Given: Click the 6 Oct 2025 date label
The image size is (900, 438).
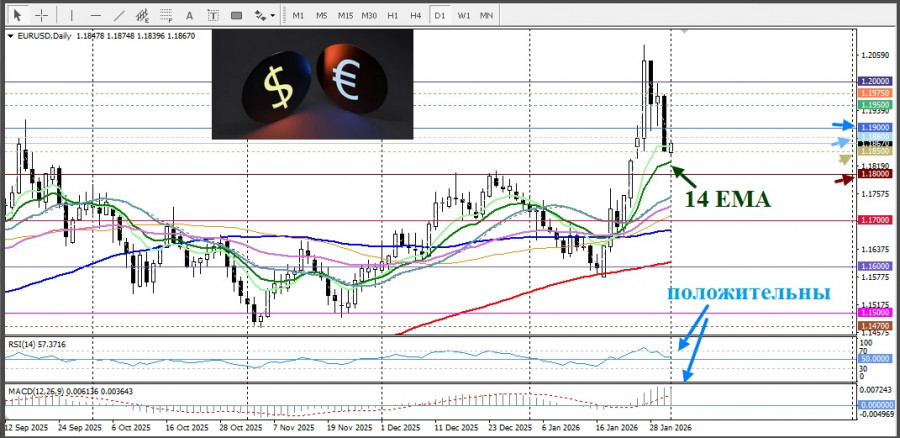Looking at the screenshot, I should [x=131, y=428].
